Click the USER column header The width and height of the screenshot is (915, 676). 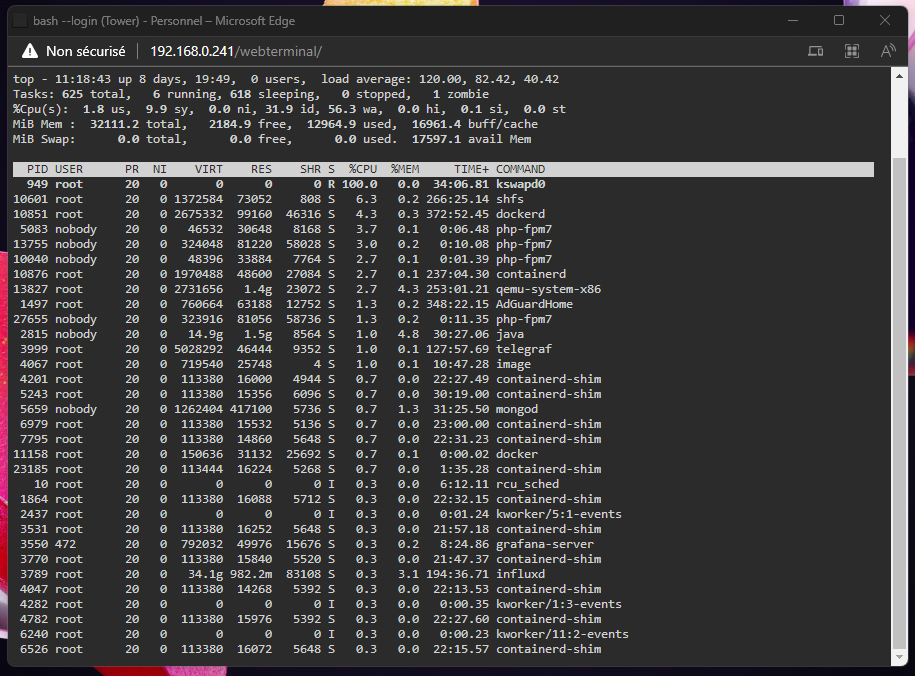[x=69, y=169]
